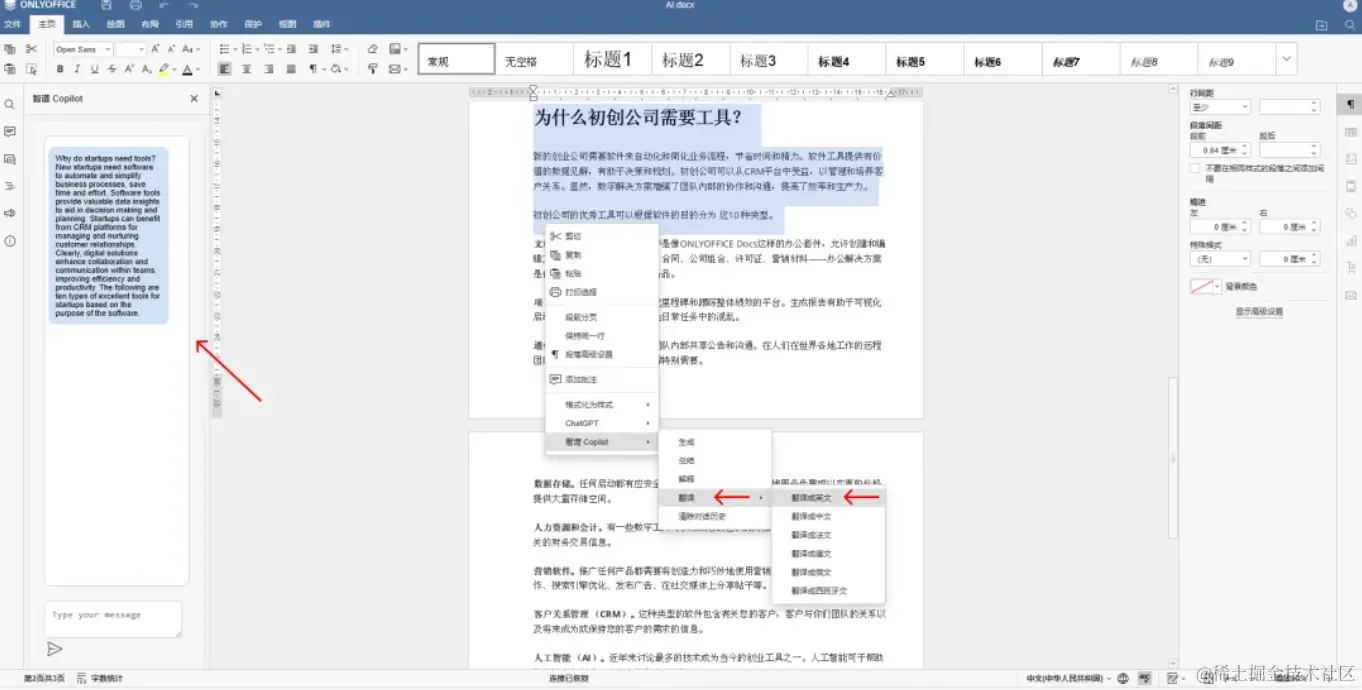Open the 行间距 line spacing dropdown
Image resolution: width=1362 pixels, height=690 pixels.
click(1218, 106)
